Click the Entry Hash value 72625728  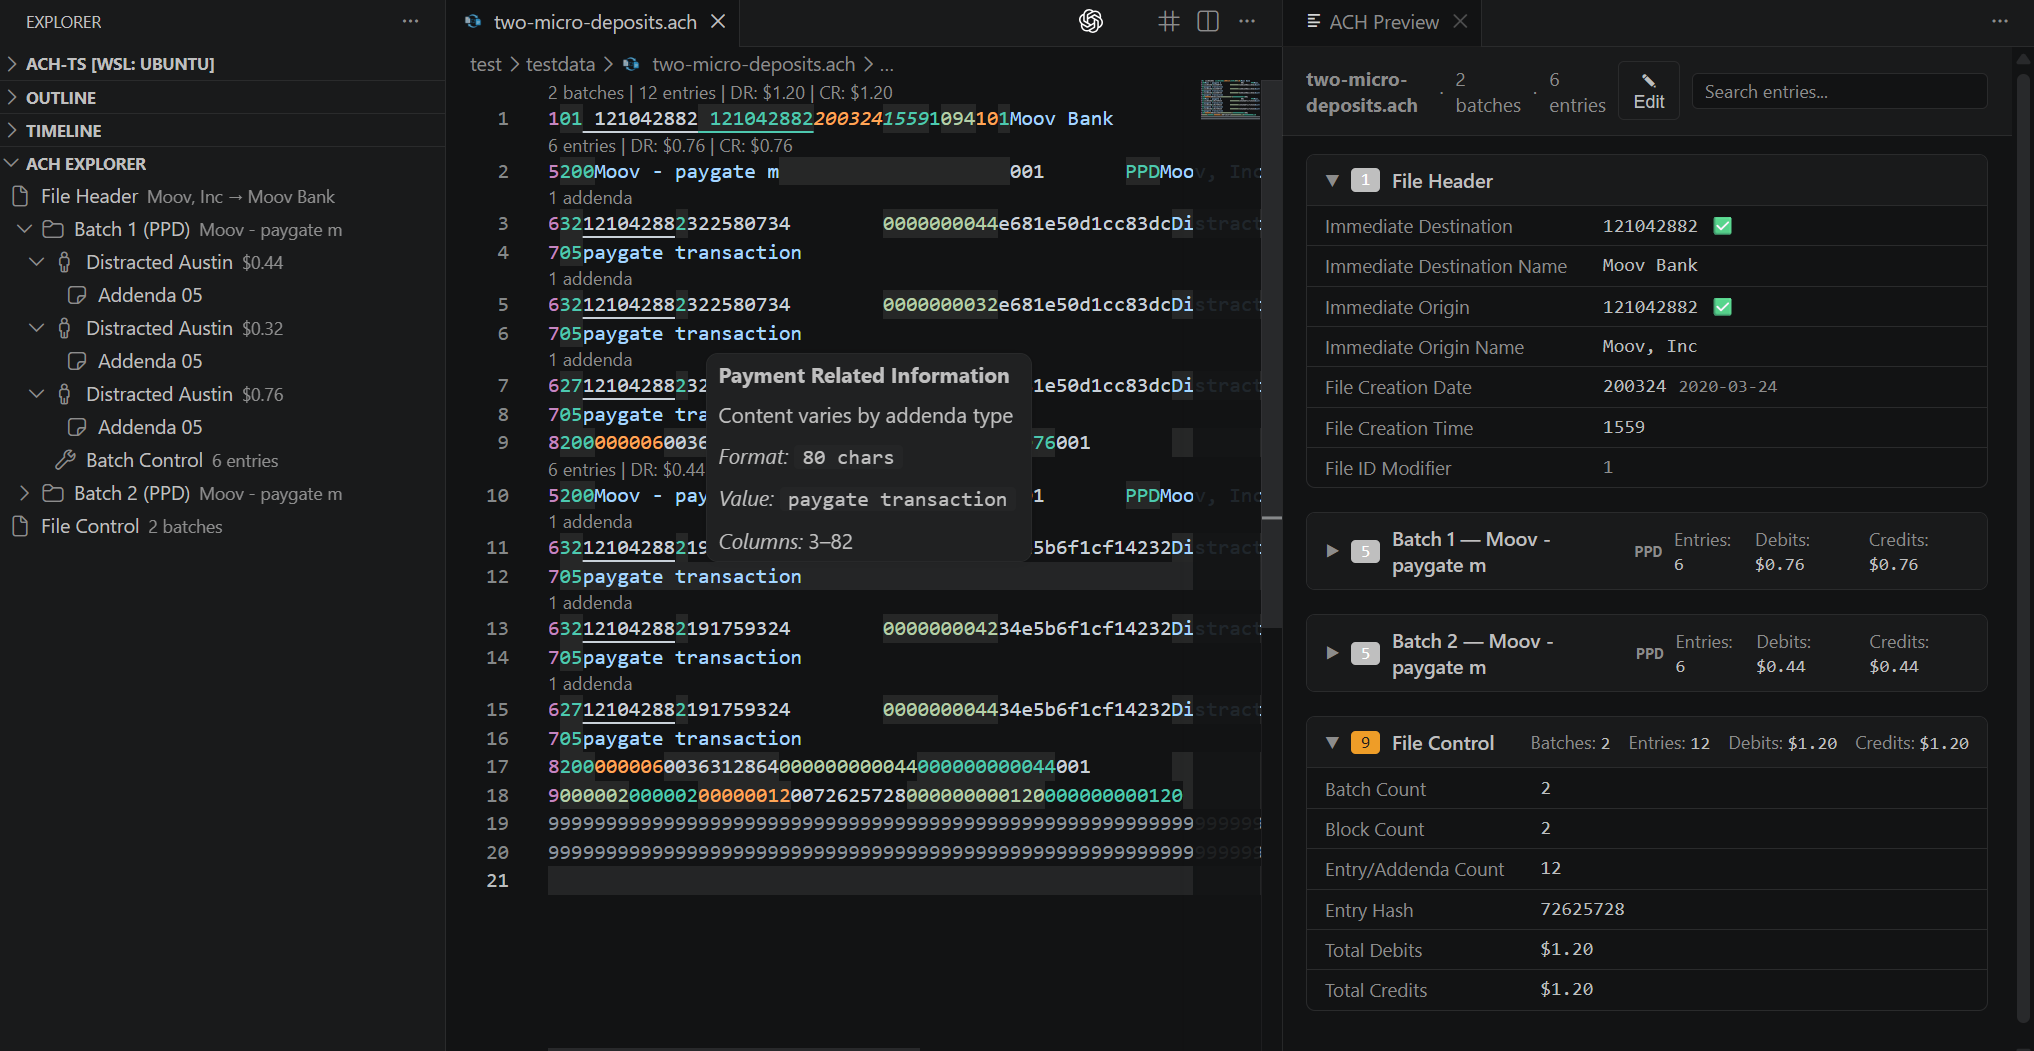pyautogui.click(x=1582, y=909)
